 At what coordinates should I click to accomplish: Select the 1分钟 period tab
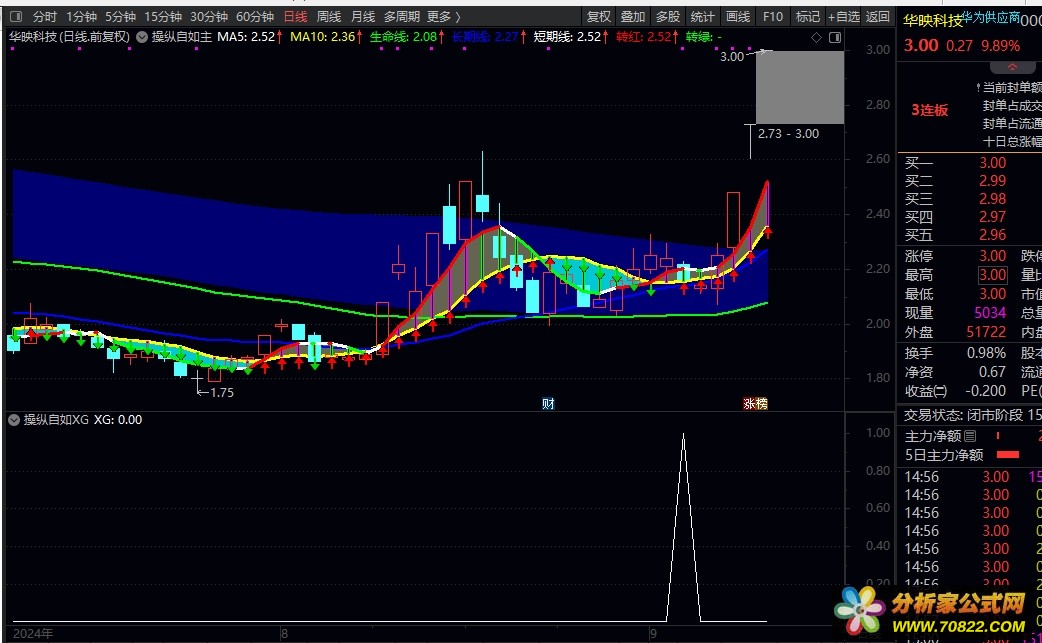[x=81, y=17]
